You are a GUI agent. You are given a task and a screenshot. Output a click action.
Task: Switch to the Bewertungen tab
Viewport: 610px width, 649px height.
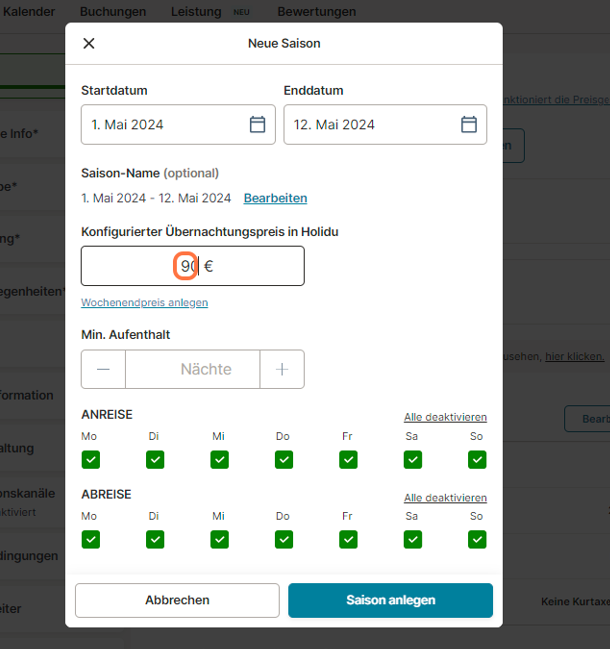click(316, 12)
